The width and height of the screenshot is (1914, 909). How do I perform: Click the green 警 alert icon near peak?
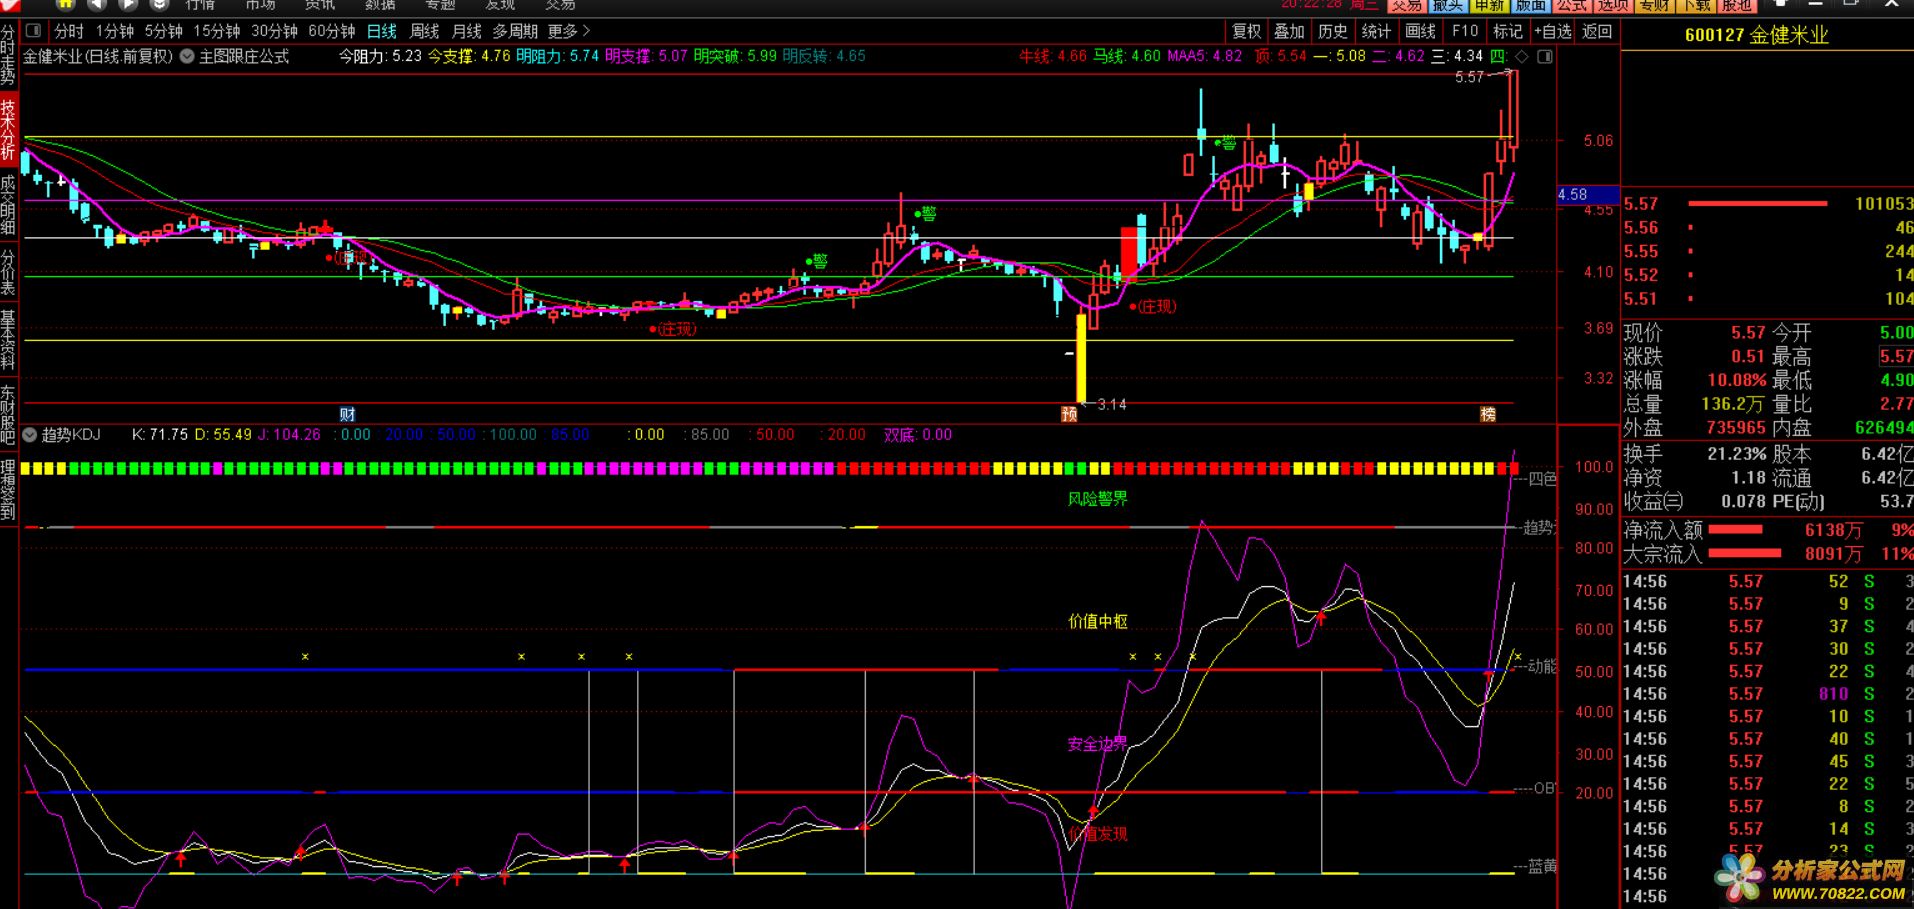click(1226, 143)
